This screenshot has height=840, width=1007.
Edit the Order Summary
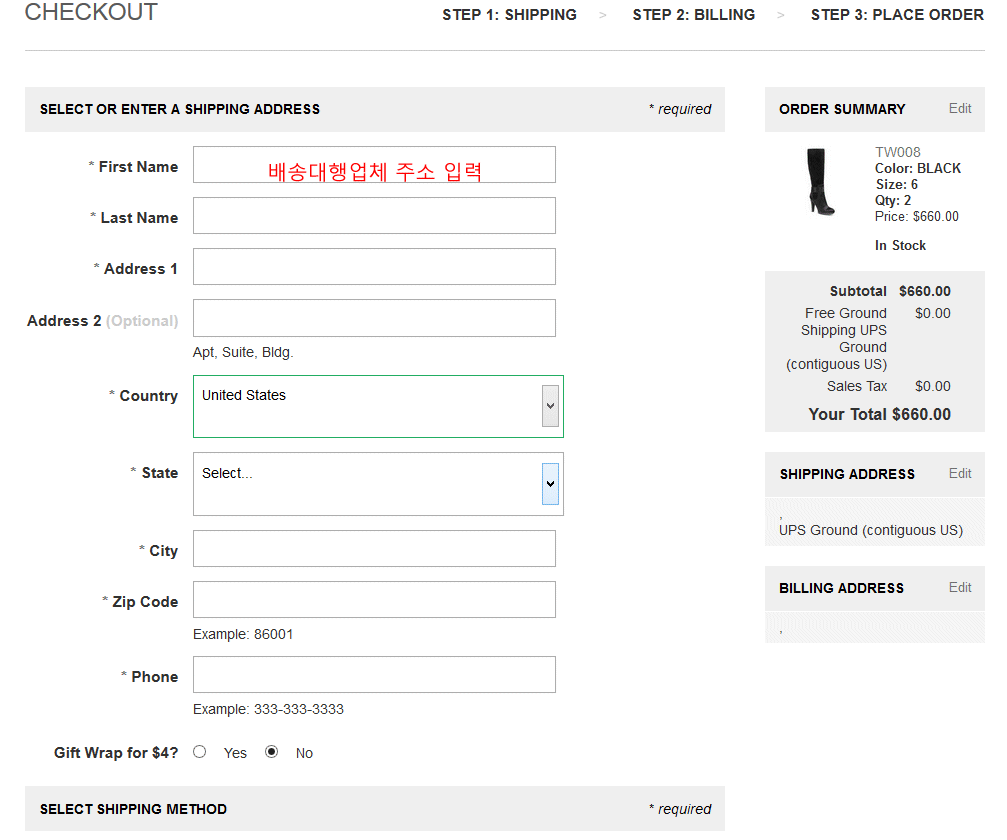point(959,108)
